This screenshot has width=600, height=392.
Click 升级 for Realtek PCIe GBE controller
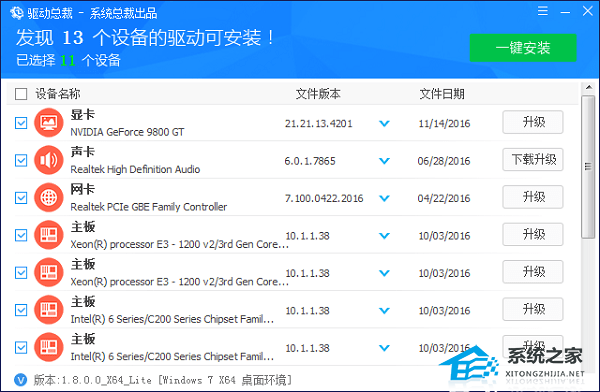click(x=533, y=197)
